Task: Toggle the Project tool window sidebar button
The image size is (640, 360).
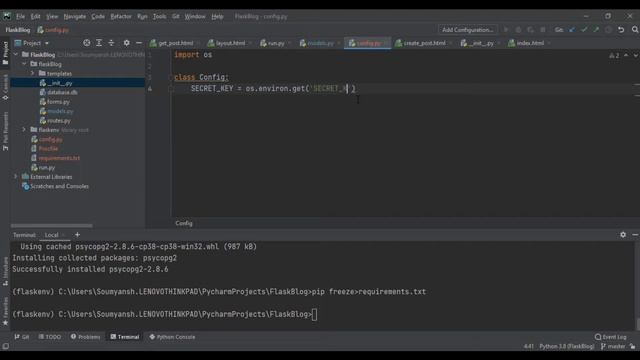Action: [x=5, y=53]
